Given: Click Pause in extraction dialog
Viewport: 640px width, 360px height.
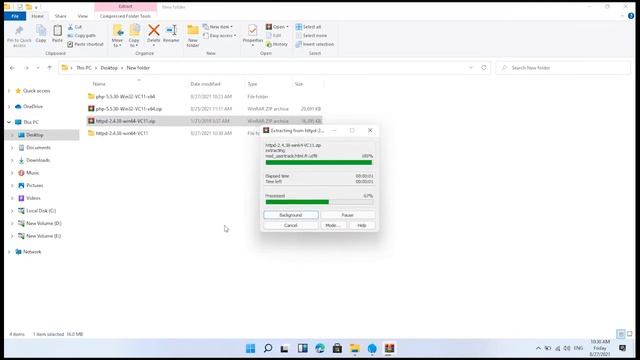Looking at the screenshot, I should click(348, 215).
